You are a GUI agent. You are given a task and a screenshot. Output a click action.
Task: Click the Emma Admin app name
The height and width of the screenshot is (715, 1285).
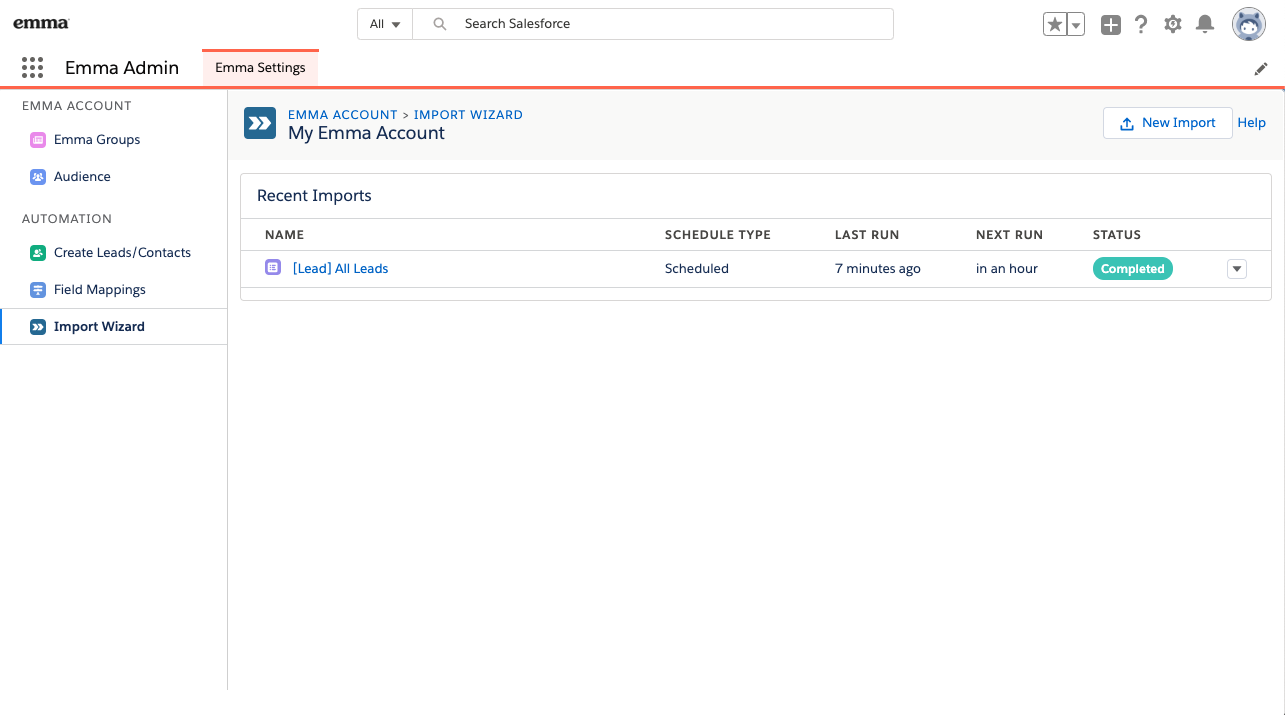click(x=122, y=68)
